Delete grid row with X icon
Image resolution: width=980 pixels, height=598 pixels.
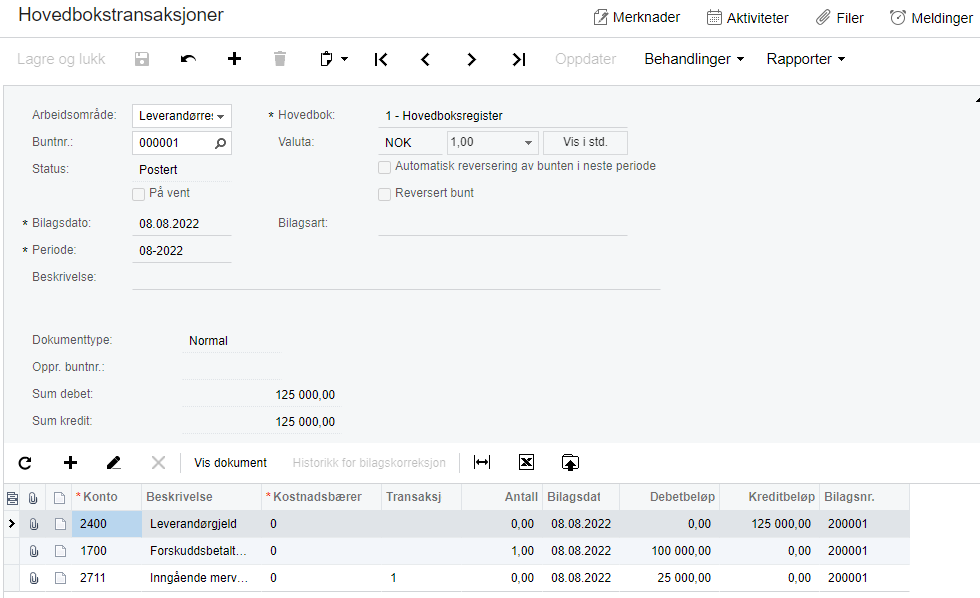click(x=158, y=462)
